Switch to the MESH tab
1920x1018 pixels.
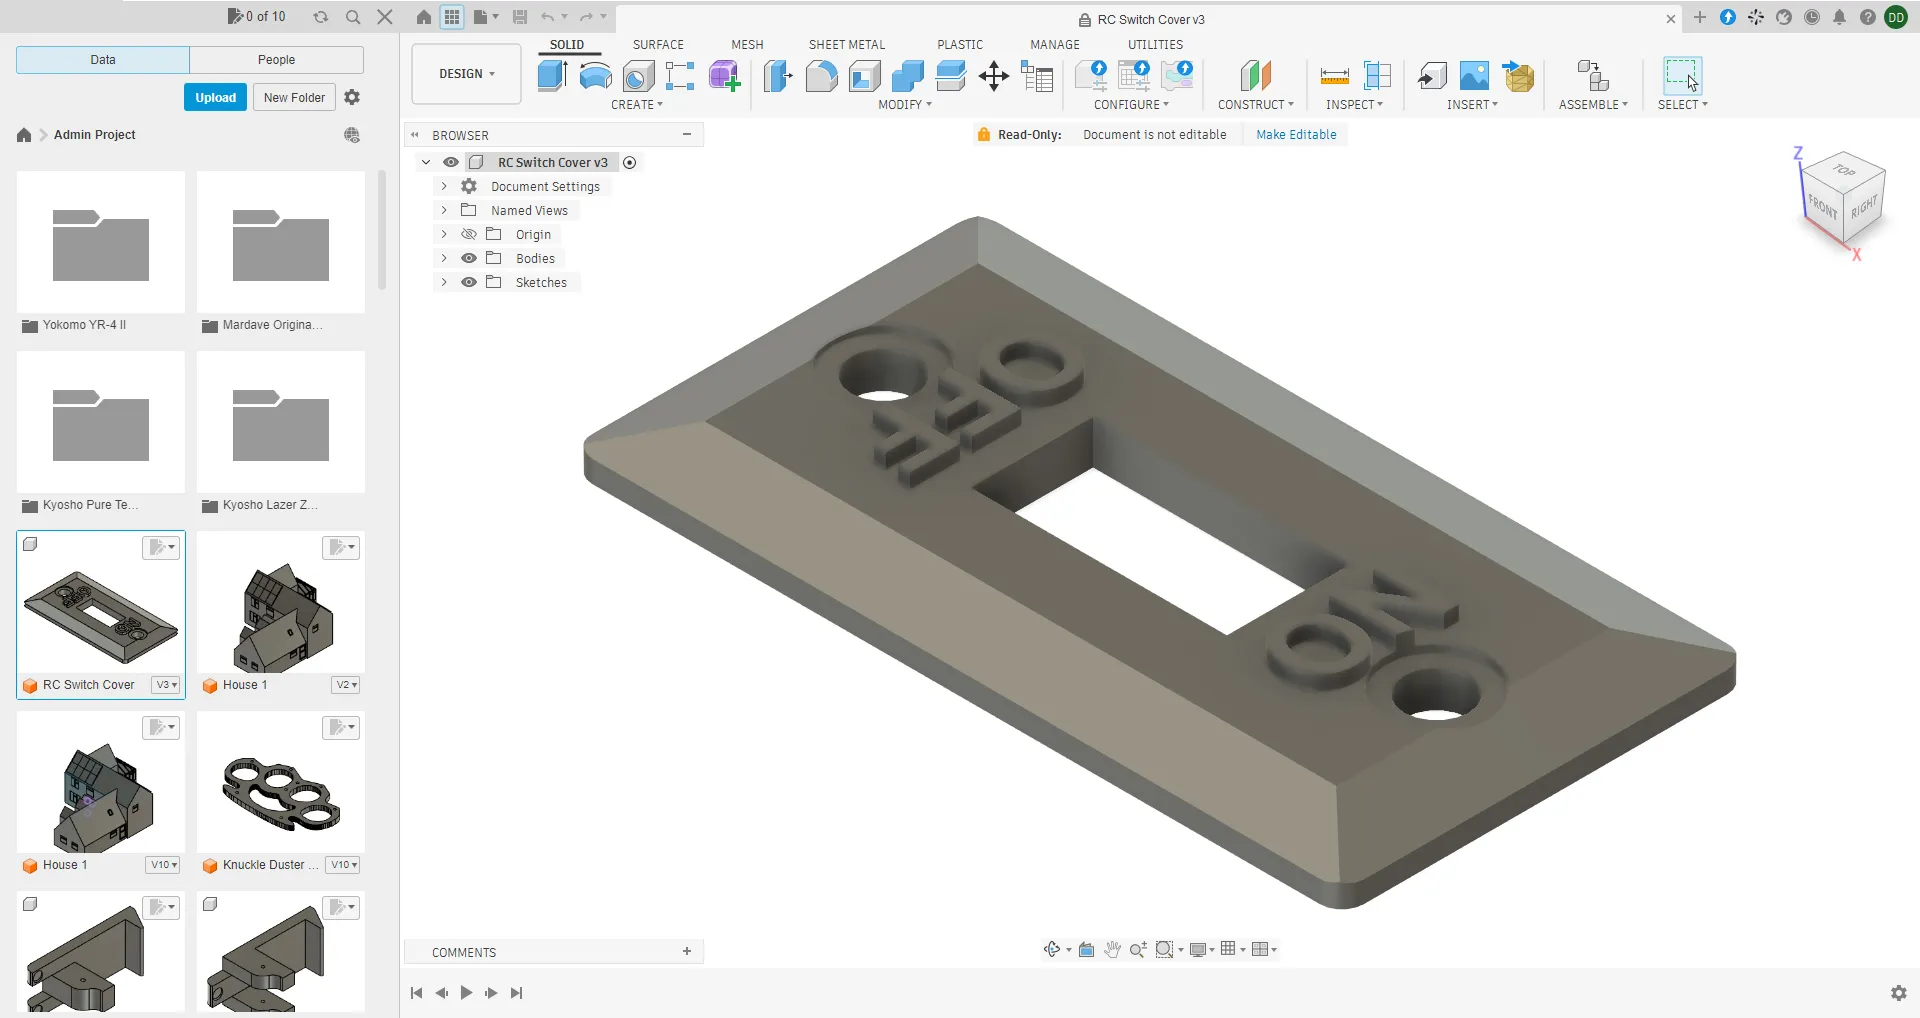click(x=747, y=45)
